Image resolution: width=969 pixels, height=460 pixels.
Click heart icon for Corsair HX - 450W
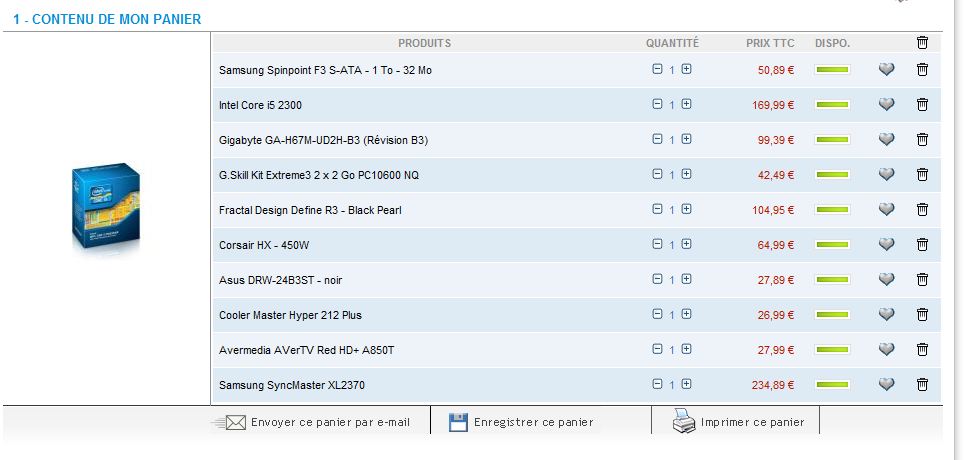[x=886, y=245]
